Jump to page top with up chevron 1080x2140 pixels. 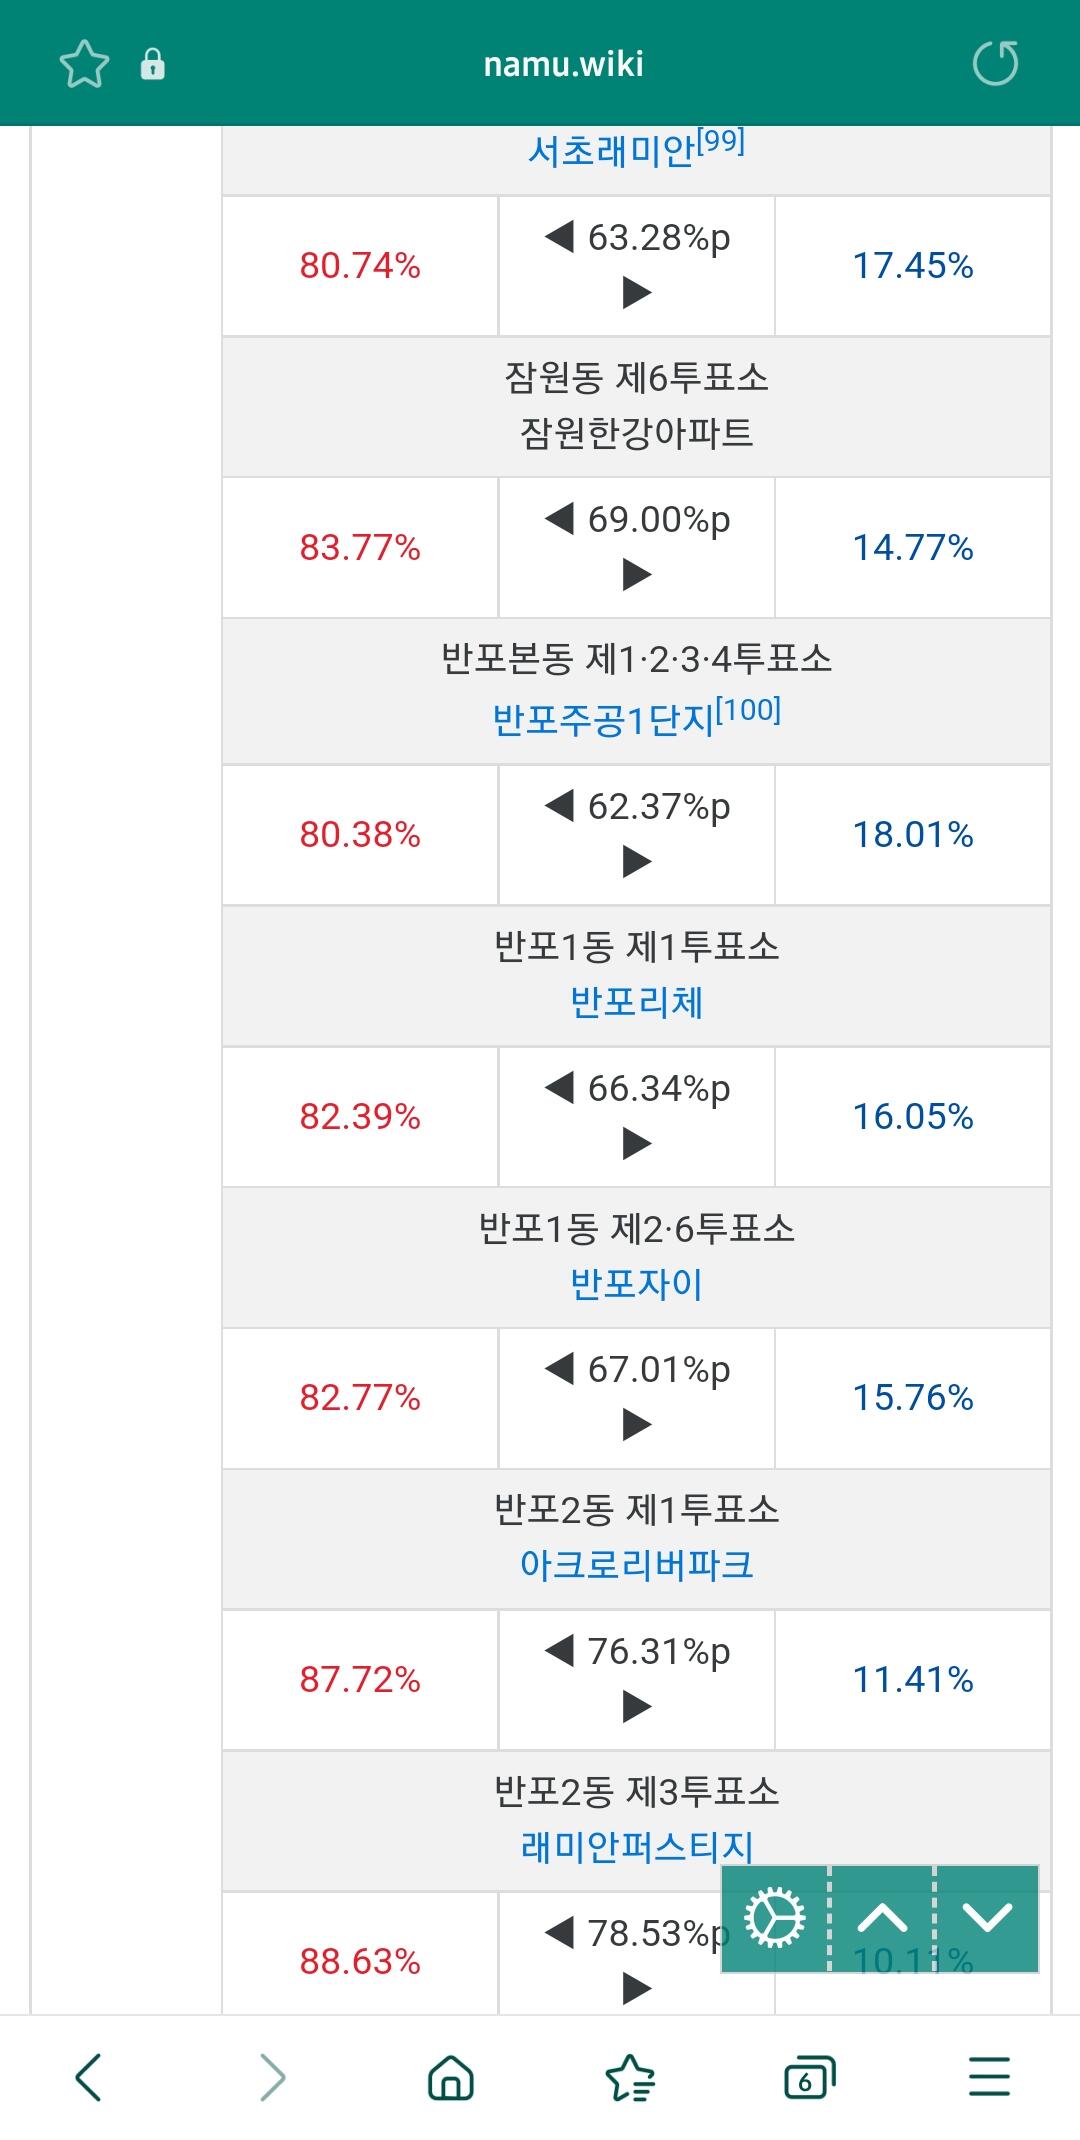click(882, 1918)
